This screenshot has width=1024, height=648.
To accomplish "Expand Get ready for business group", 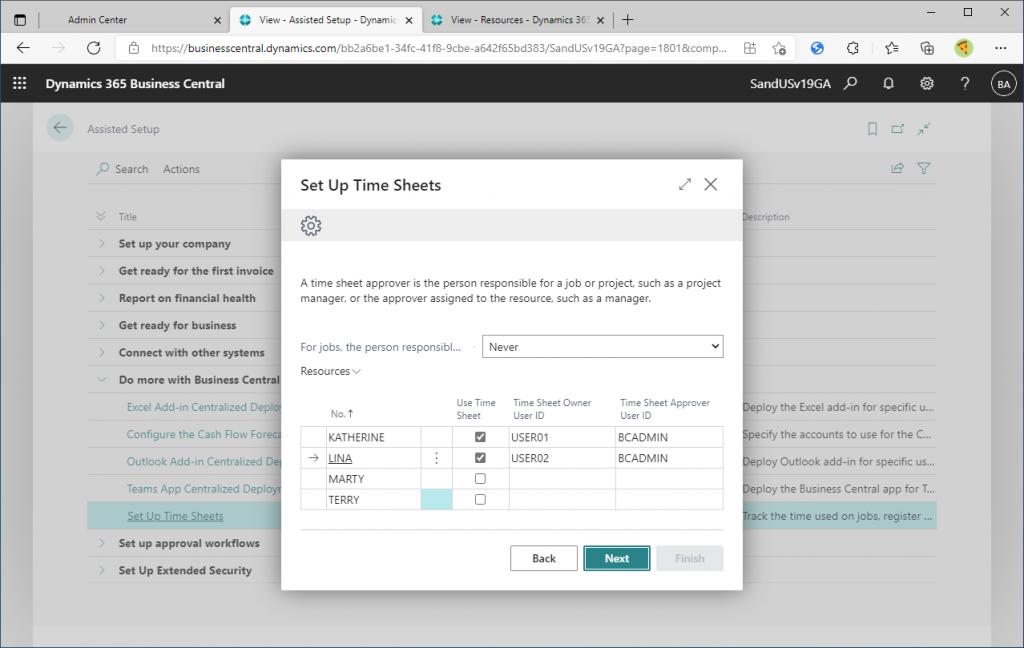I will pos(102,325).
